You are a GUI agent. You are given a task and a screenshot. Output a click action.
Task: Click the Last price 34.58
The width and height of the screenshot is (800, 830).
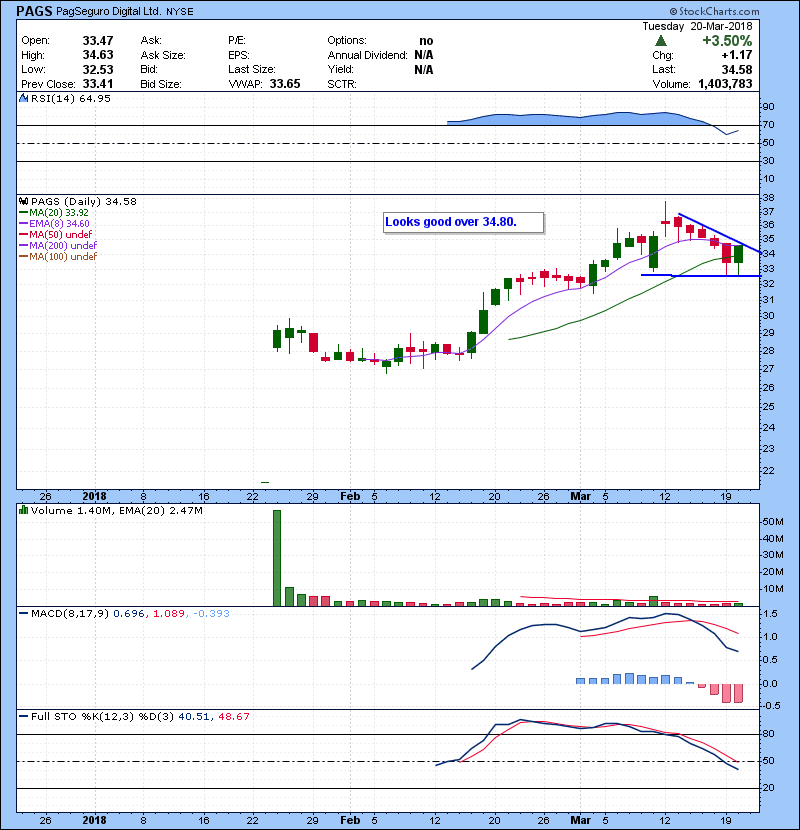click(737, 69)
